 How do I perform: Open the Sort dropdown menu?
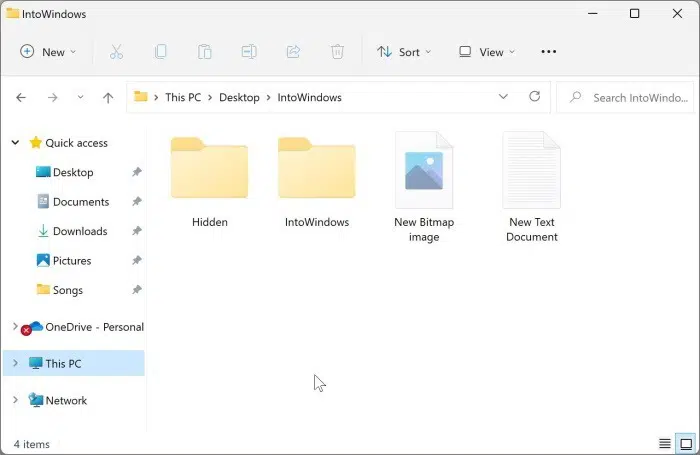[404, 52]
